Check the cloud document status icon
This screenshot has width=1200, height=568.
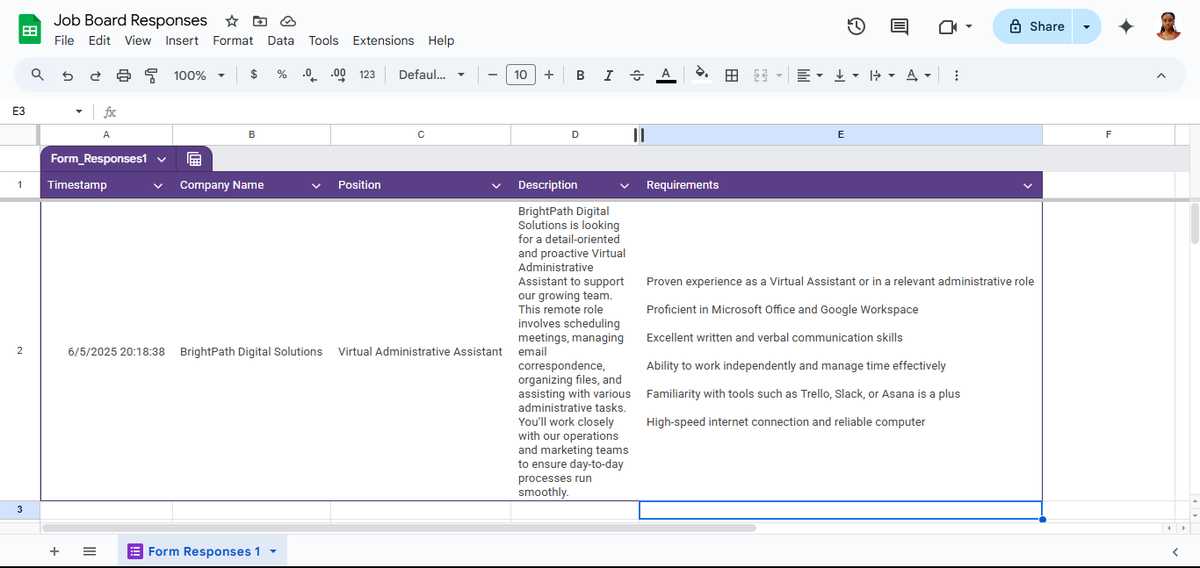288,21
